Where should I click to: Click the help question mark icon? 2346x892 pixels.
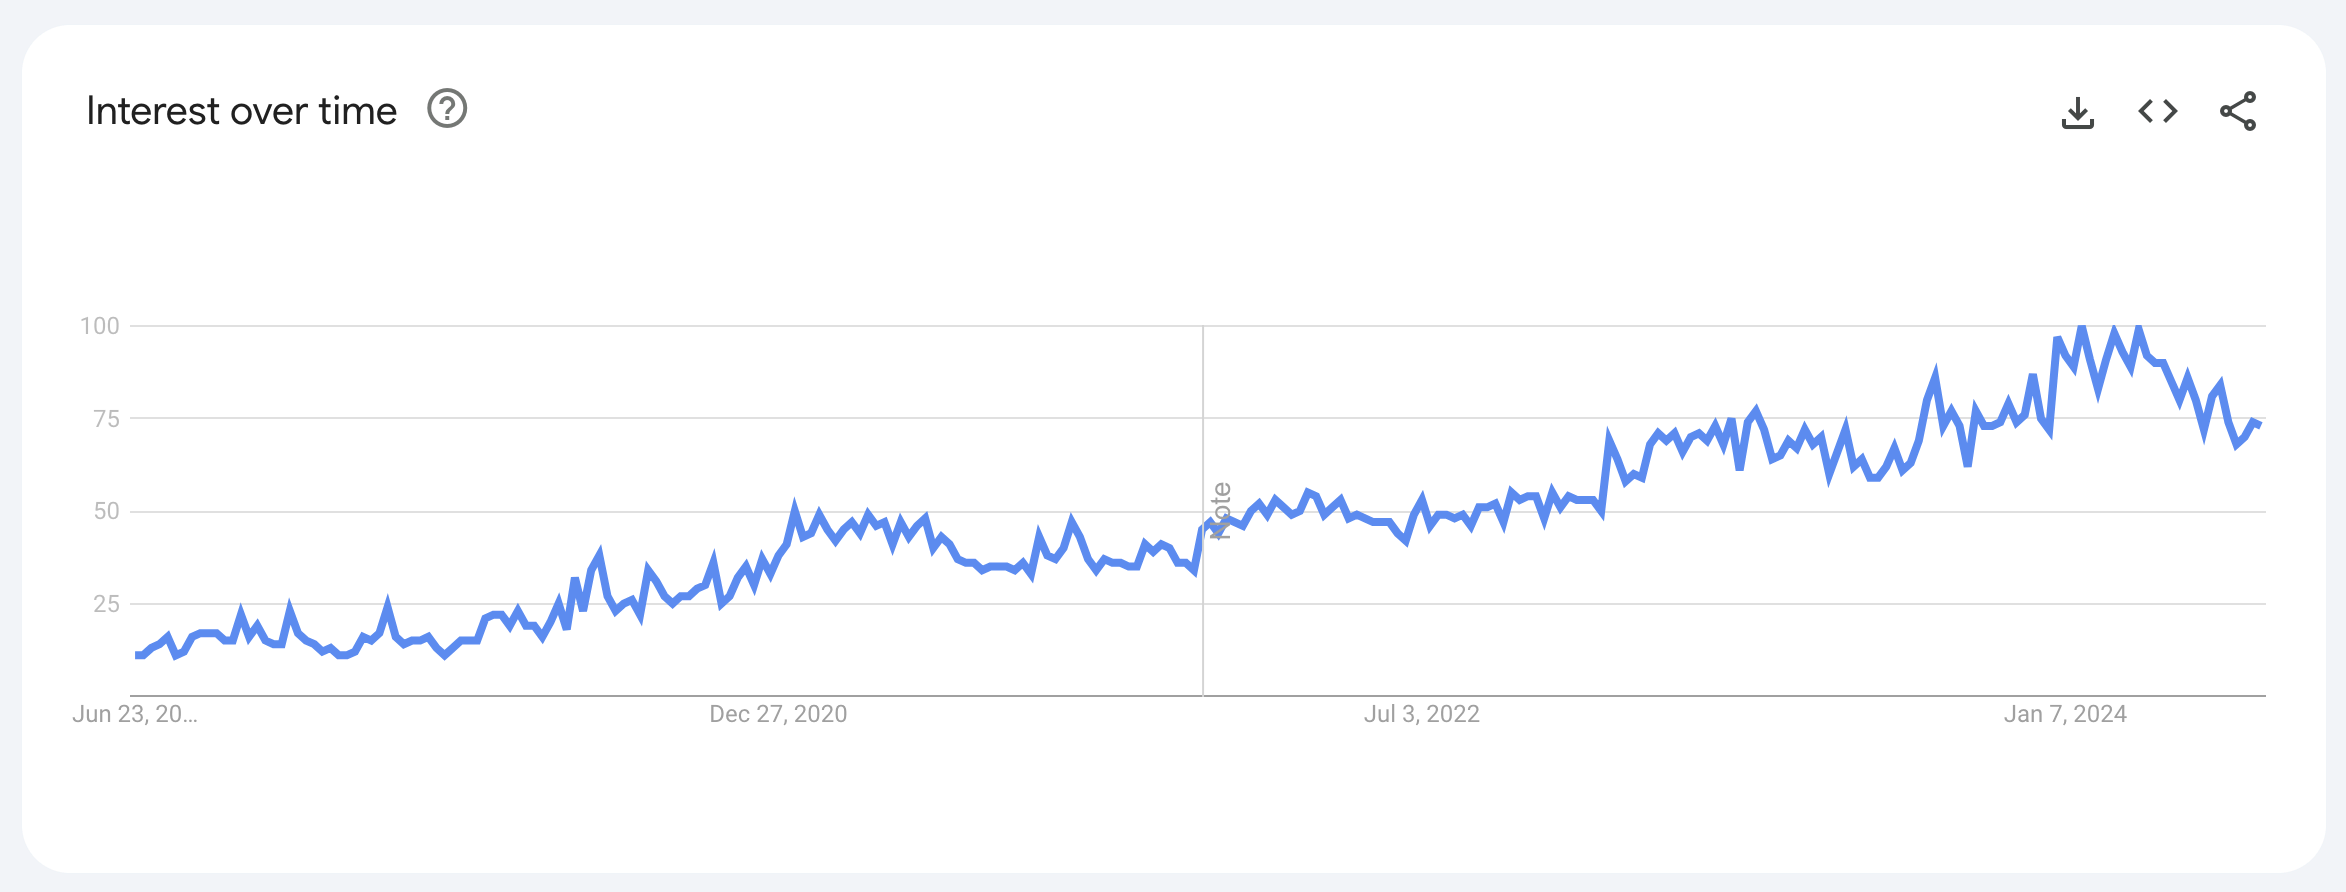tap(447, 109)
